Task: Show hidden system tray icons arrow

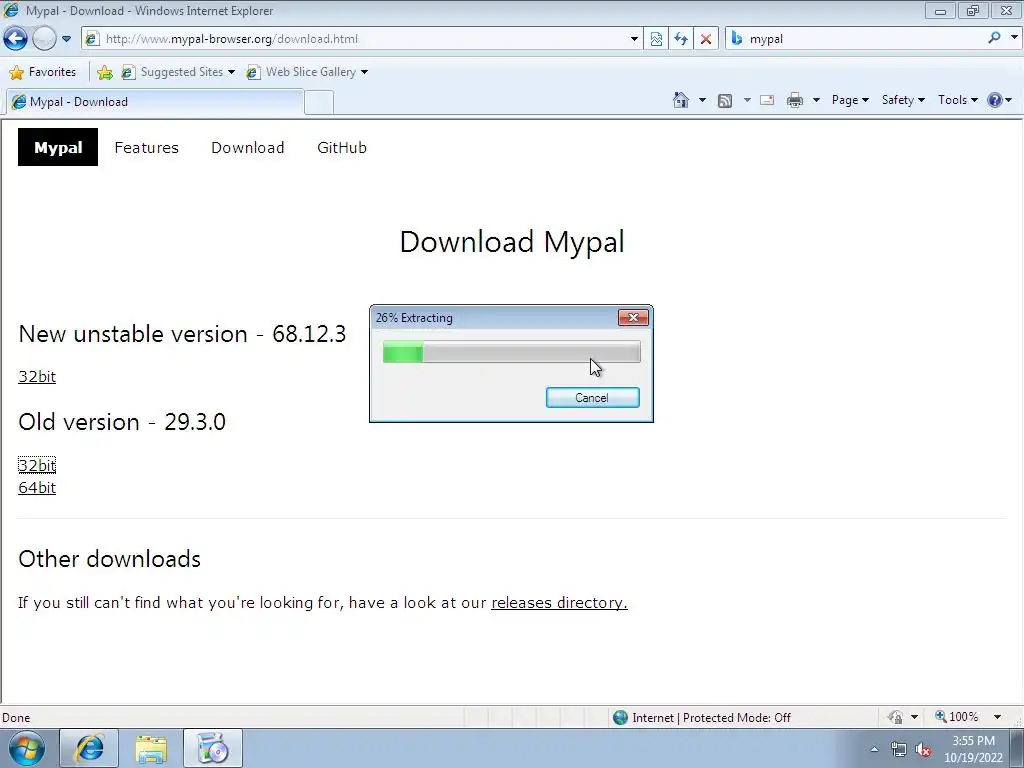Action: point(874,749)
